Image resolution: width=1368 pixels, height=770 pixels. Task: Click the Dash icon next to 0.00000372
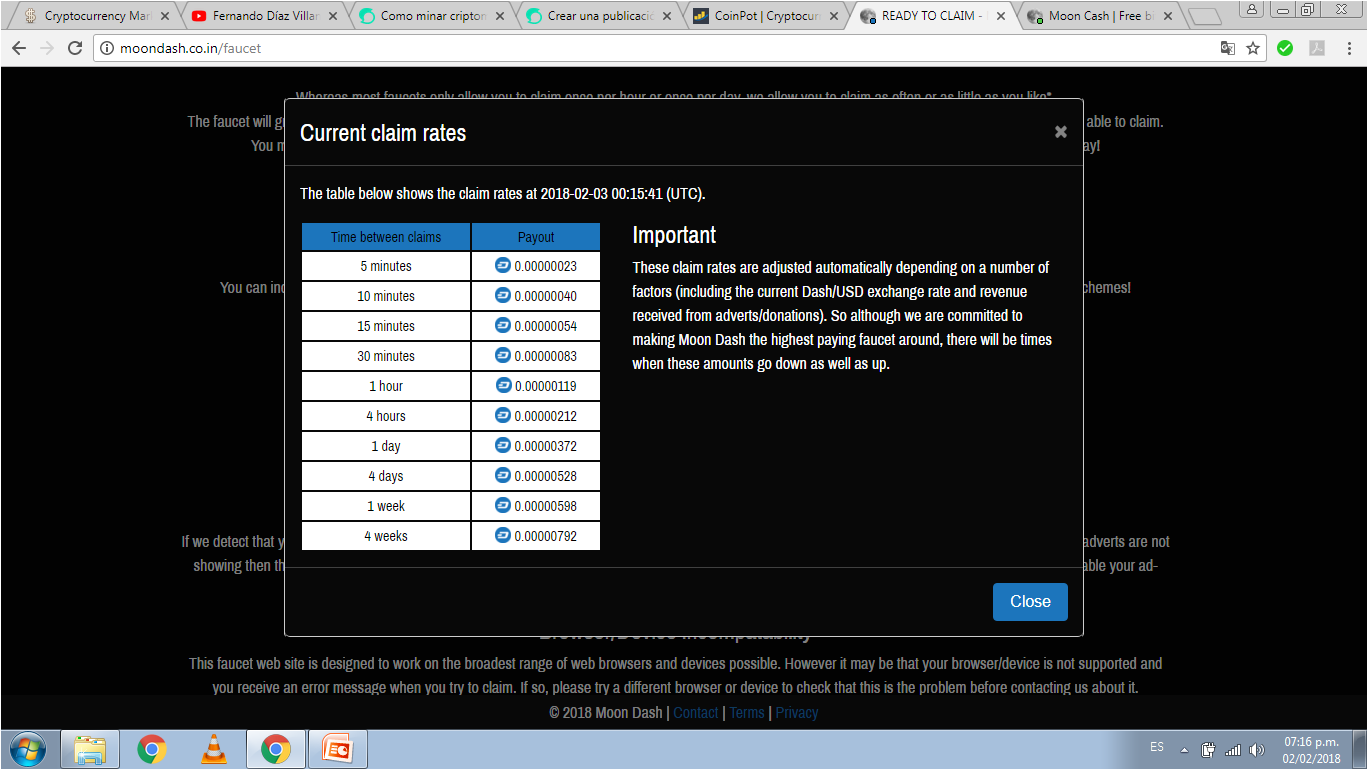click(503, 445)
